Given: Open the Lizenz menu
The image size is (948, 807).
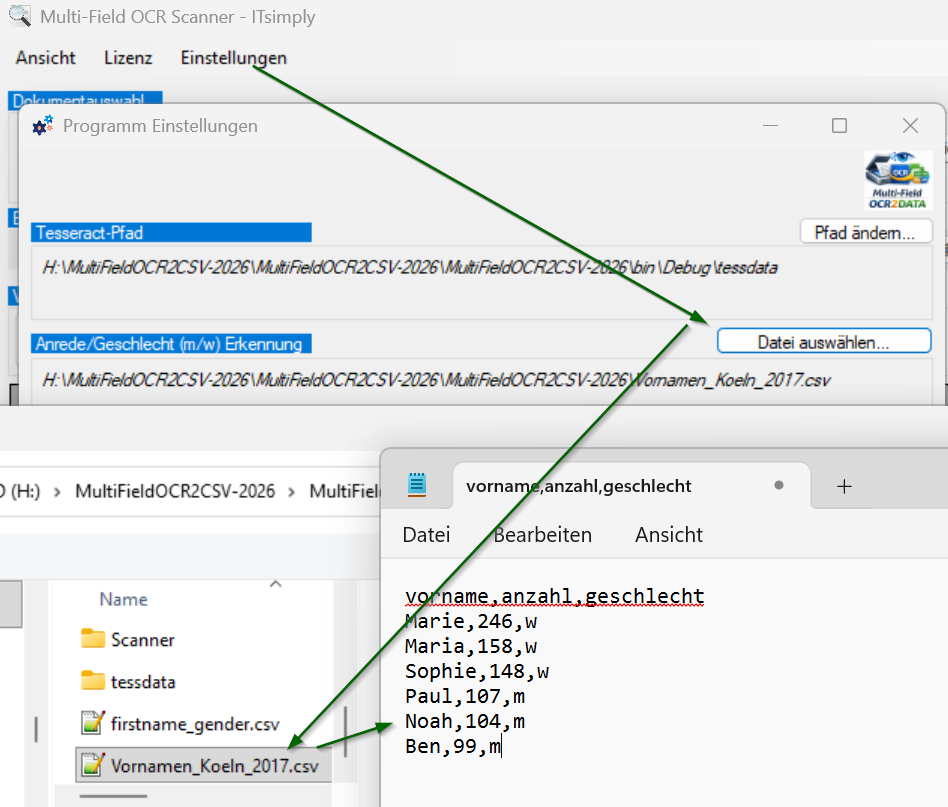Looking at the screenshot, I should [128, 58].
